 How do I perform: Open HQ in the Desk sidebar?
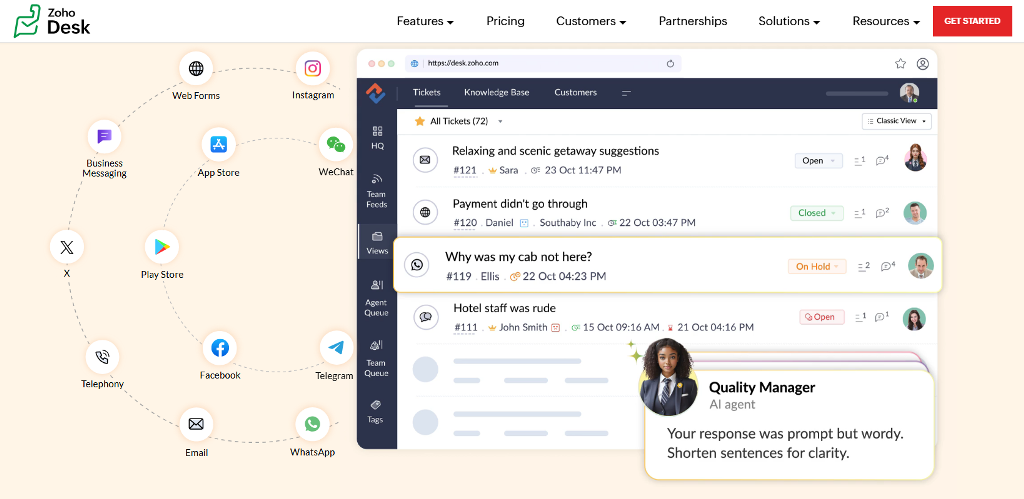tap(377, 137)
